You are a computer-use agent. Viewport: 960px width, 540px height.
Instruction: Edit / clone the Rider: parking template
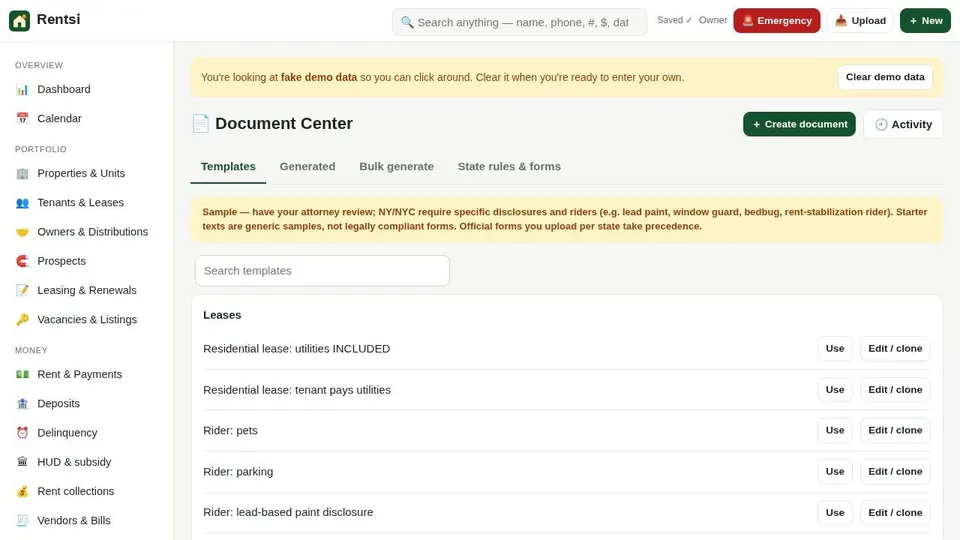895,471
